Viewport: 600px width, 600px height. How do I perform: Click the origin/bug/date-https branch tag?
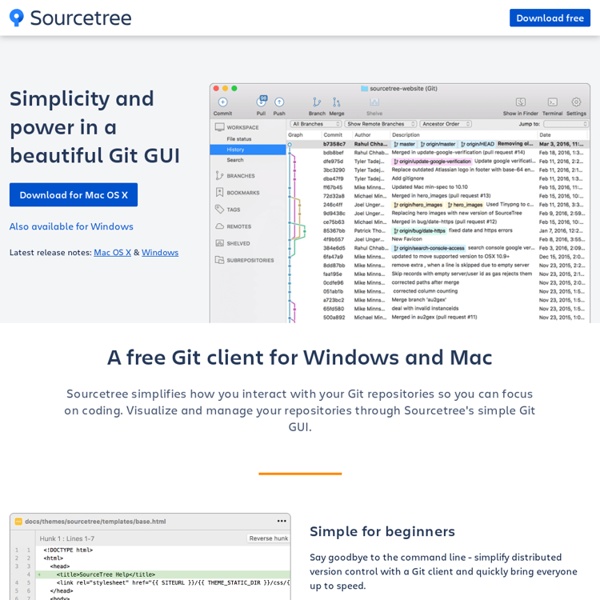pos(419,231)
